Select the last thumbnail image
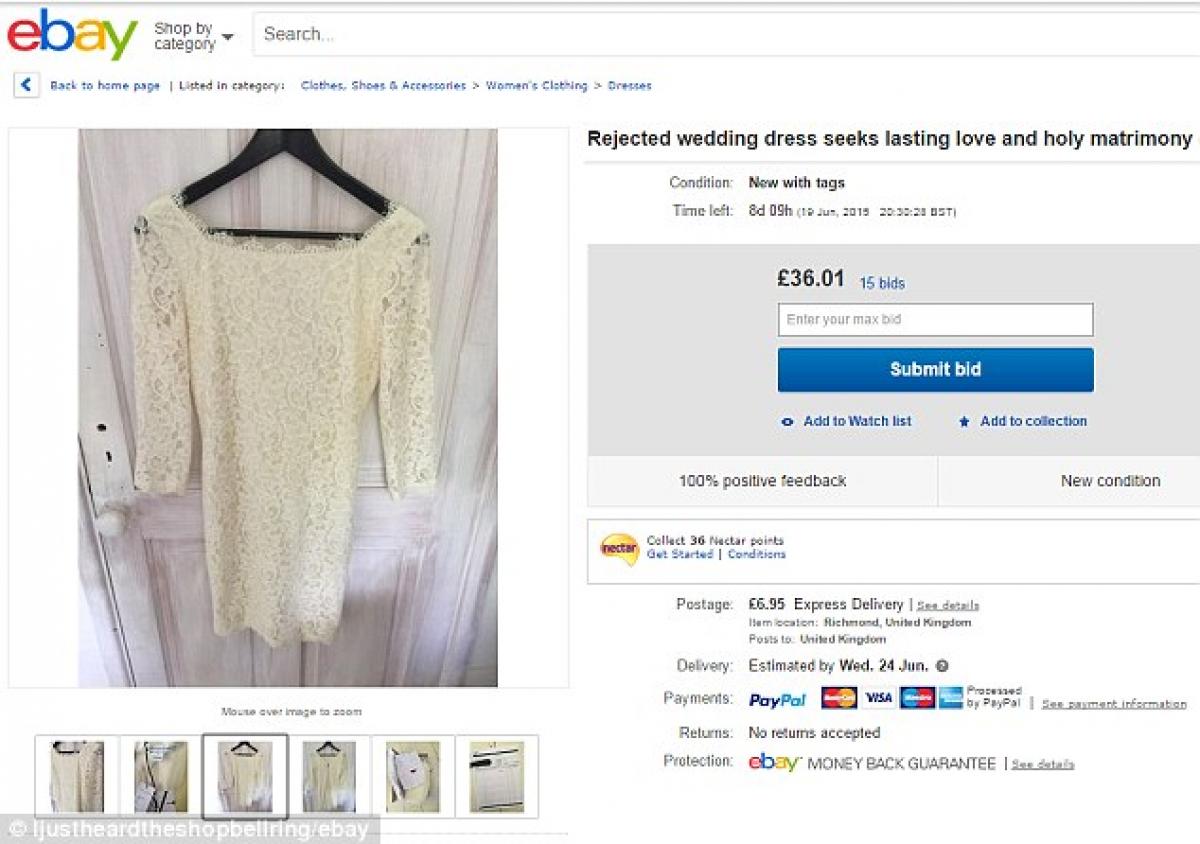Screen dimensions: 1200x844 click(x=497, y=776)
